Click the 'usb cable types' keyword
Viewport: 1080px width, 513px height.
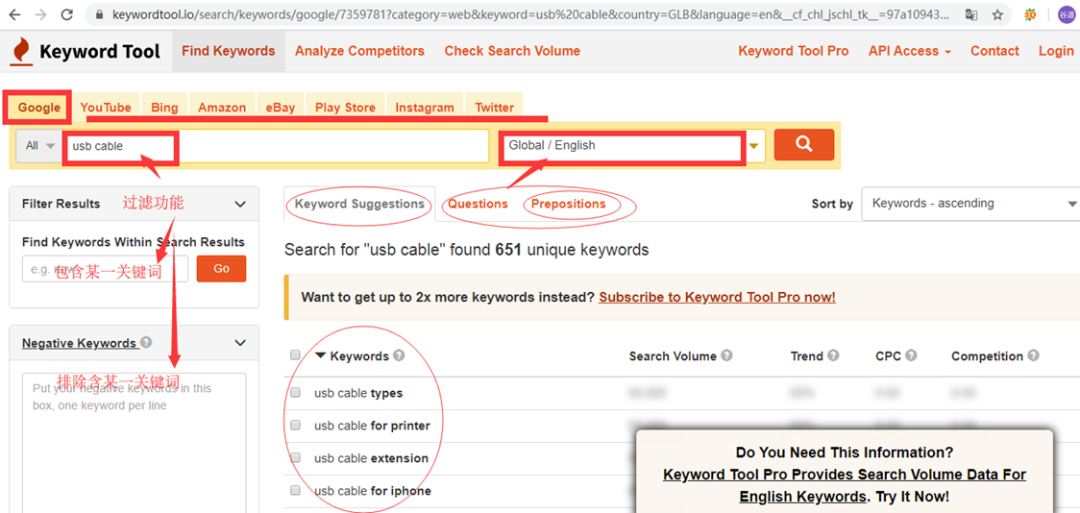[x=358, y=393]
